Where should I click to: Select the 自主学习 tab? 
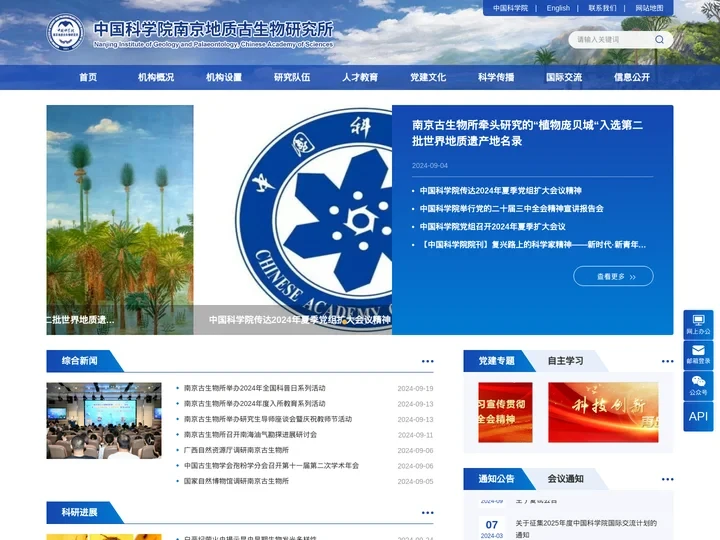[x=565, y=361]
